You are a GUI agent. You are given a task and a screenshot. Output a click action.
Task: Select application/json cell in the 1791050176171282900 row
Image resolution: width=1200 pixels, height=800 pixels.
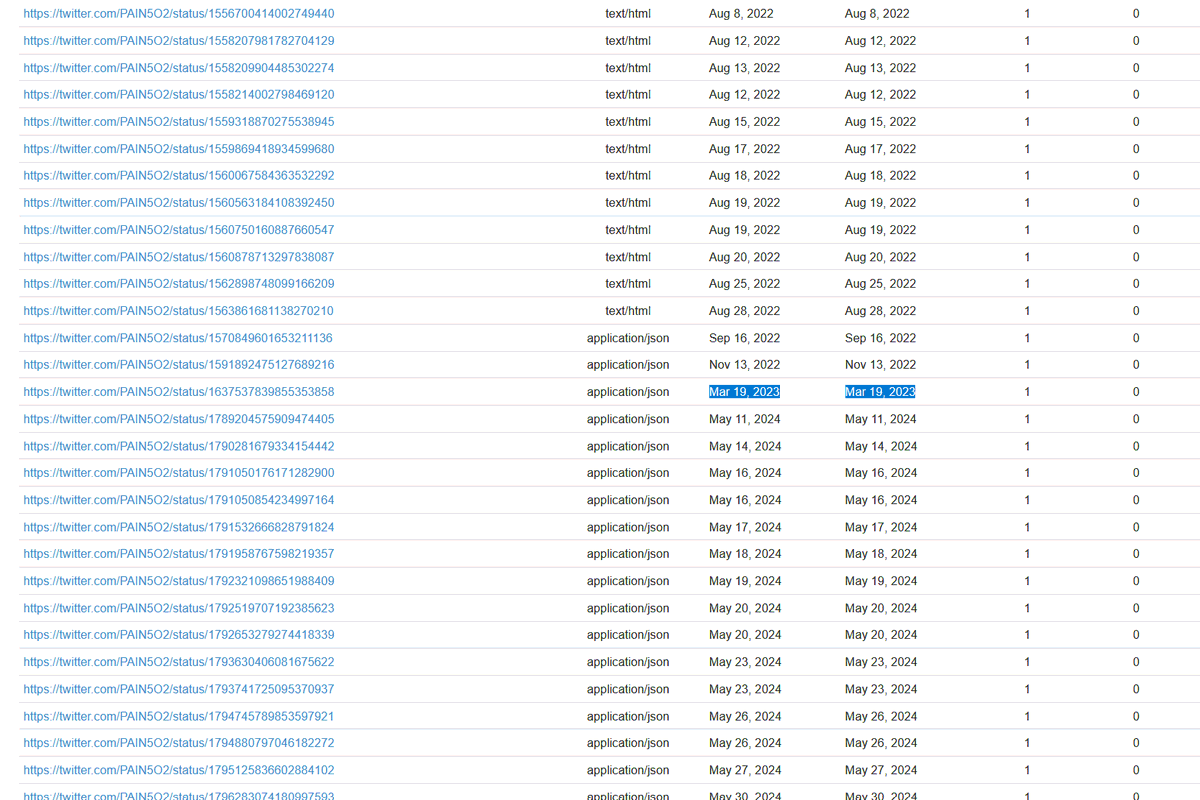(628, 473)
